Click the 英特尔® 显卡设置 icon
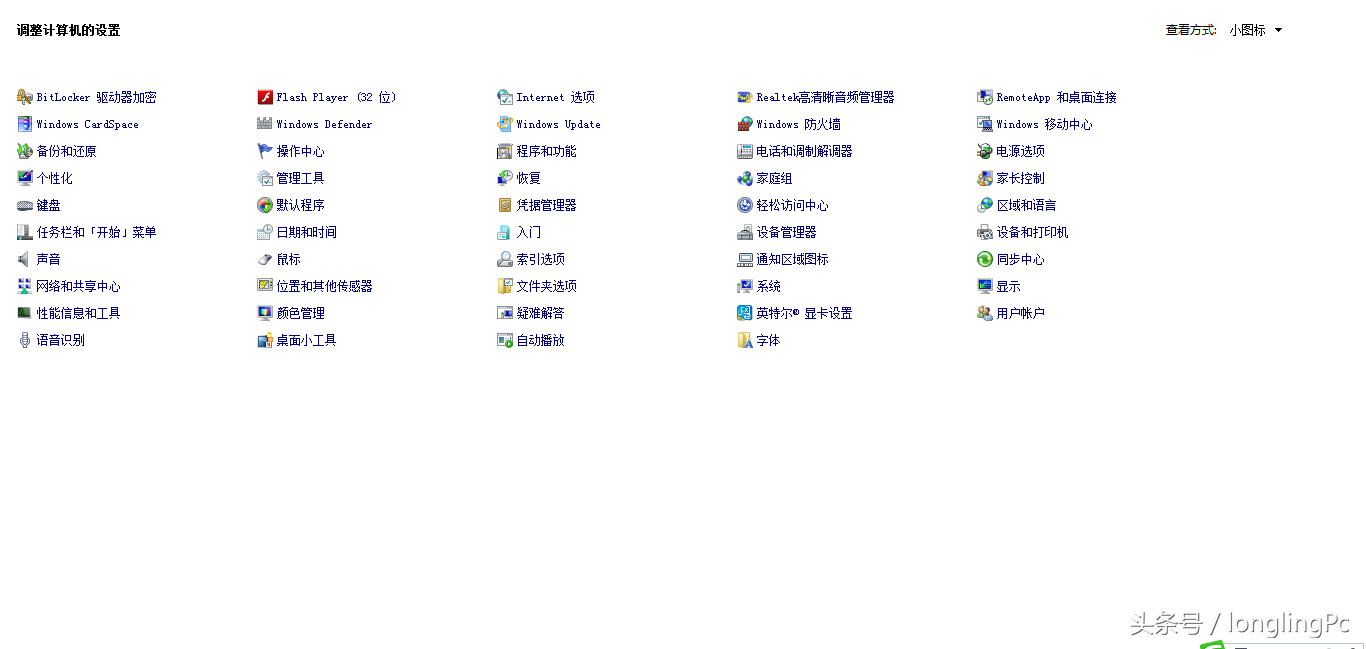 (x=745, y=313)
